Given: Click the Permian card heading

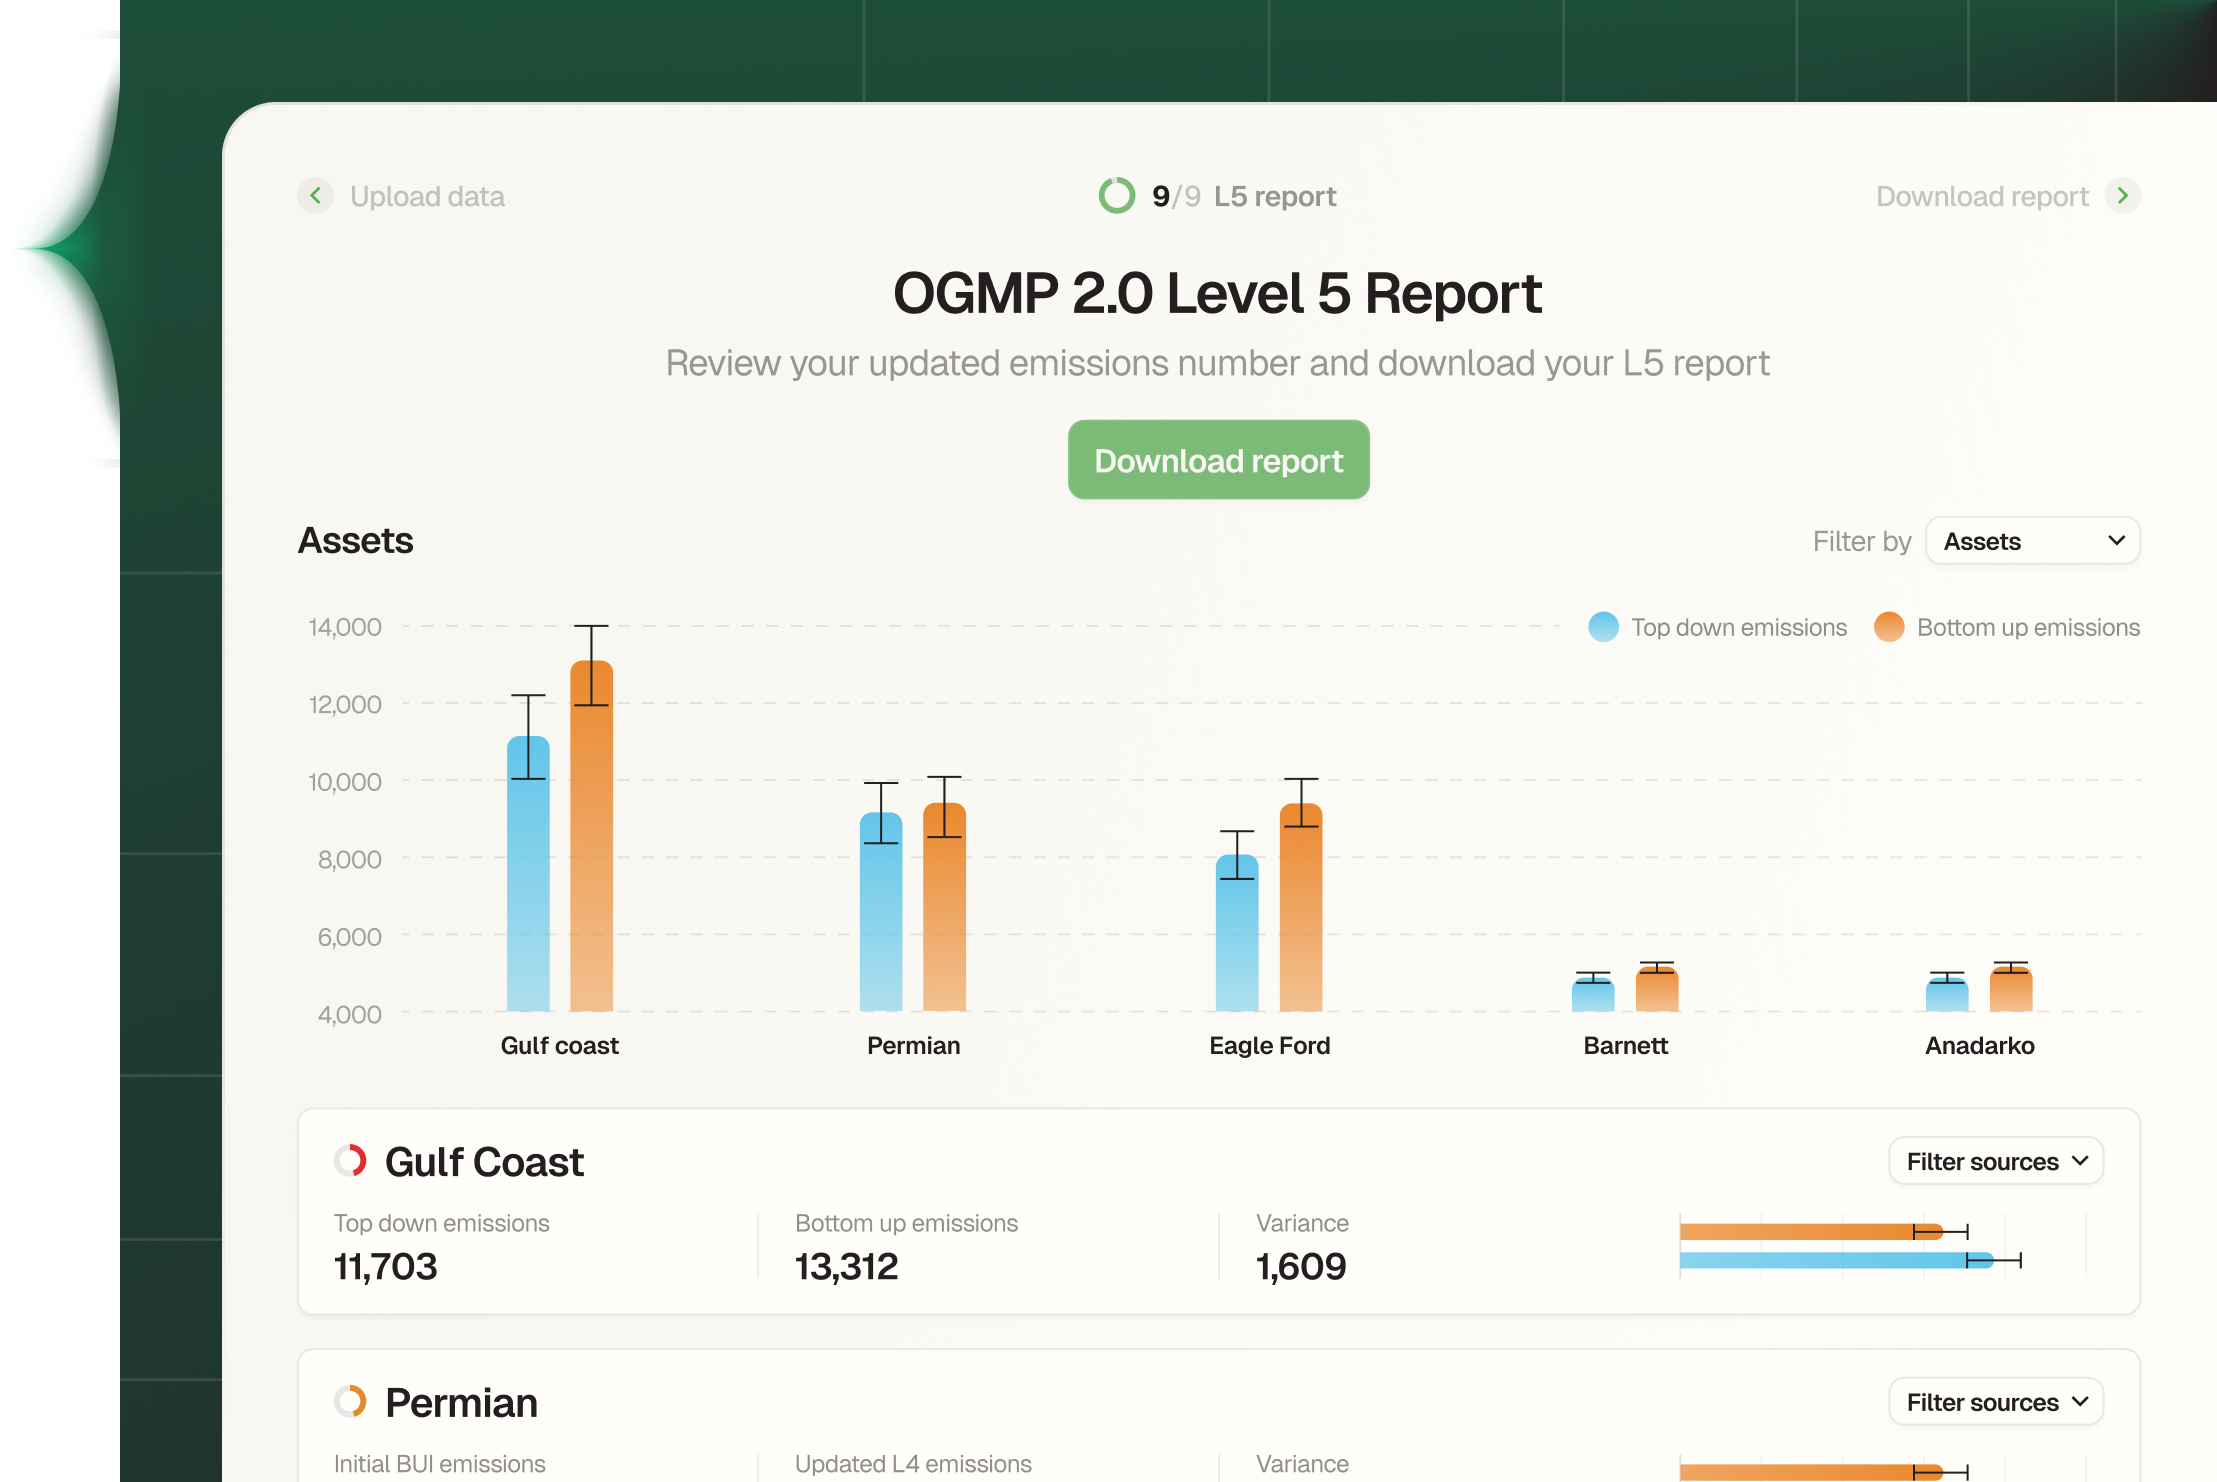Looking at the screenshot, I should pos(461,1403).
